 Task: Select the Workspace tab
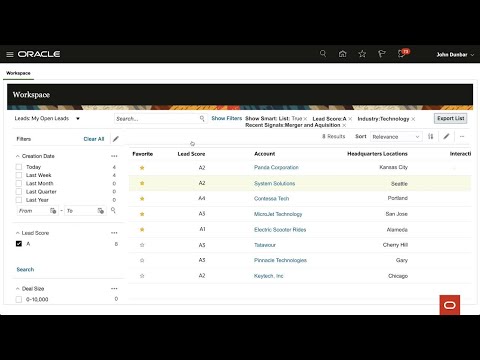point(18,73)
